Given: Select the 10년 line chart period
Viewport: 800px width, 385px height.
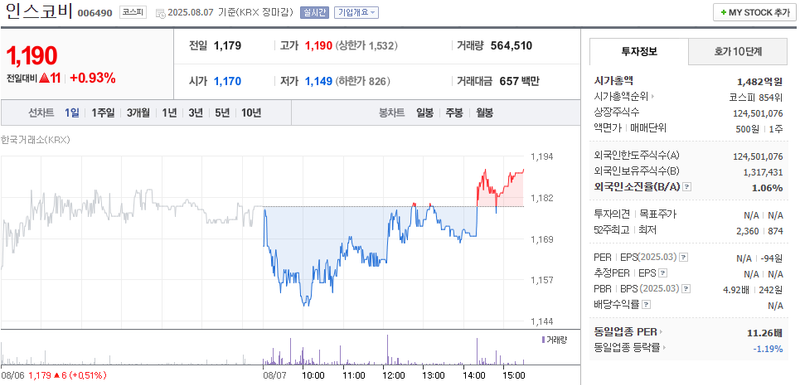Looking at the screenshot, I should [x=252, y=113].
